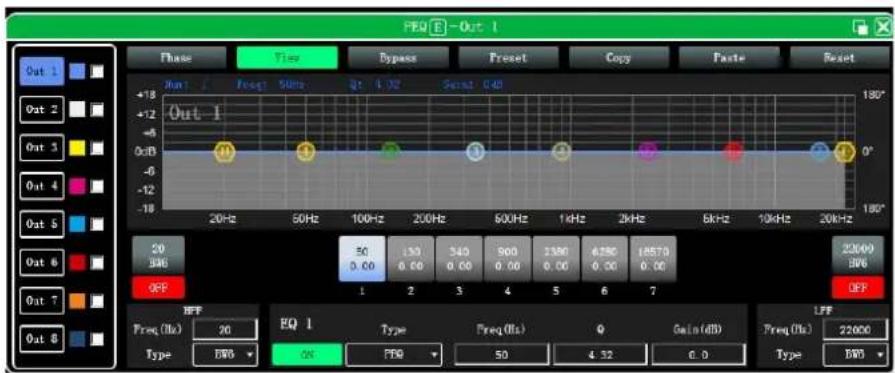Select EQ node 4 near 1kHz on the graph

[562, 151]
